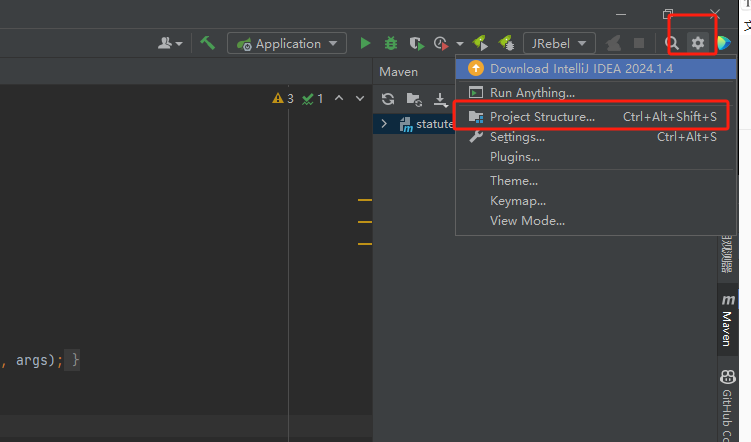
Task: Click the Build project hammer icon
Action: pos(208,43)
